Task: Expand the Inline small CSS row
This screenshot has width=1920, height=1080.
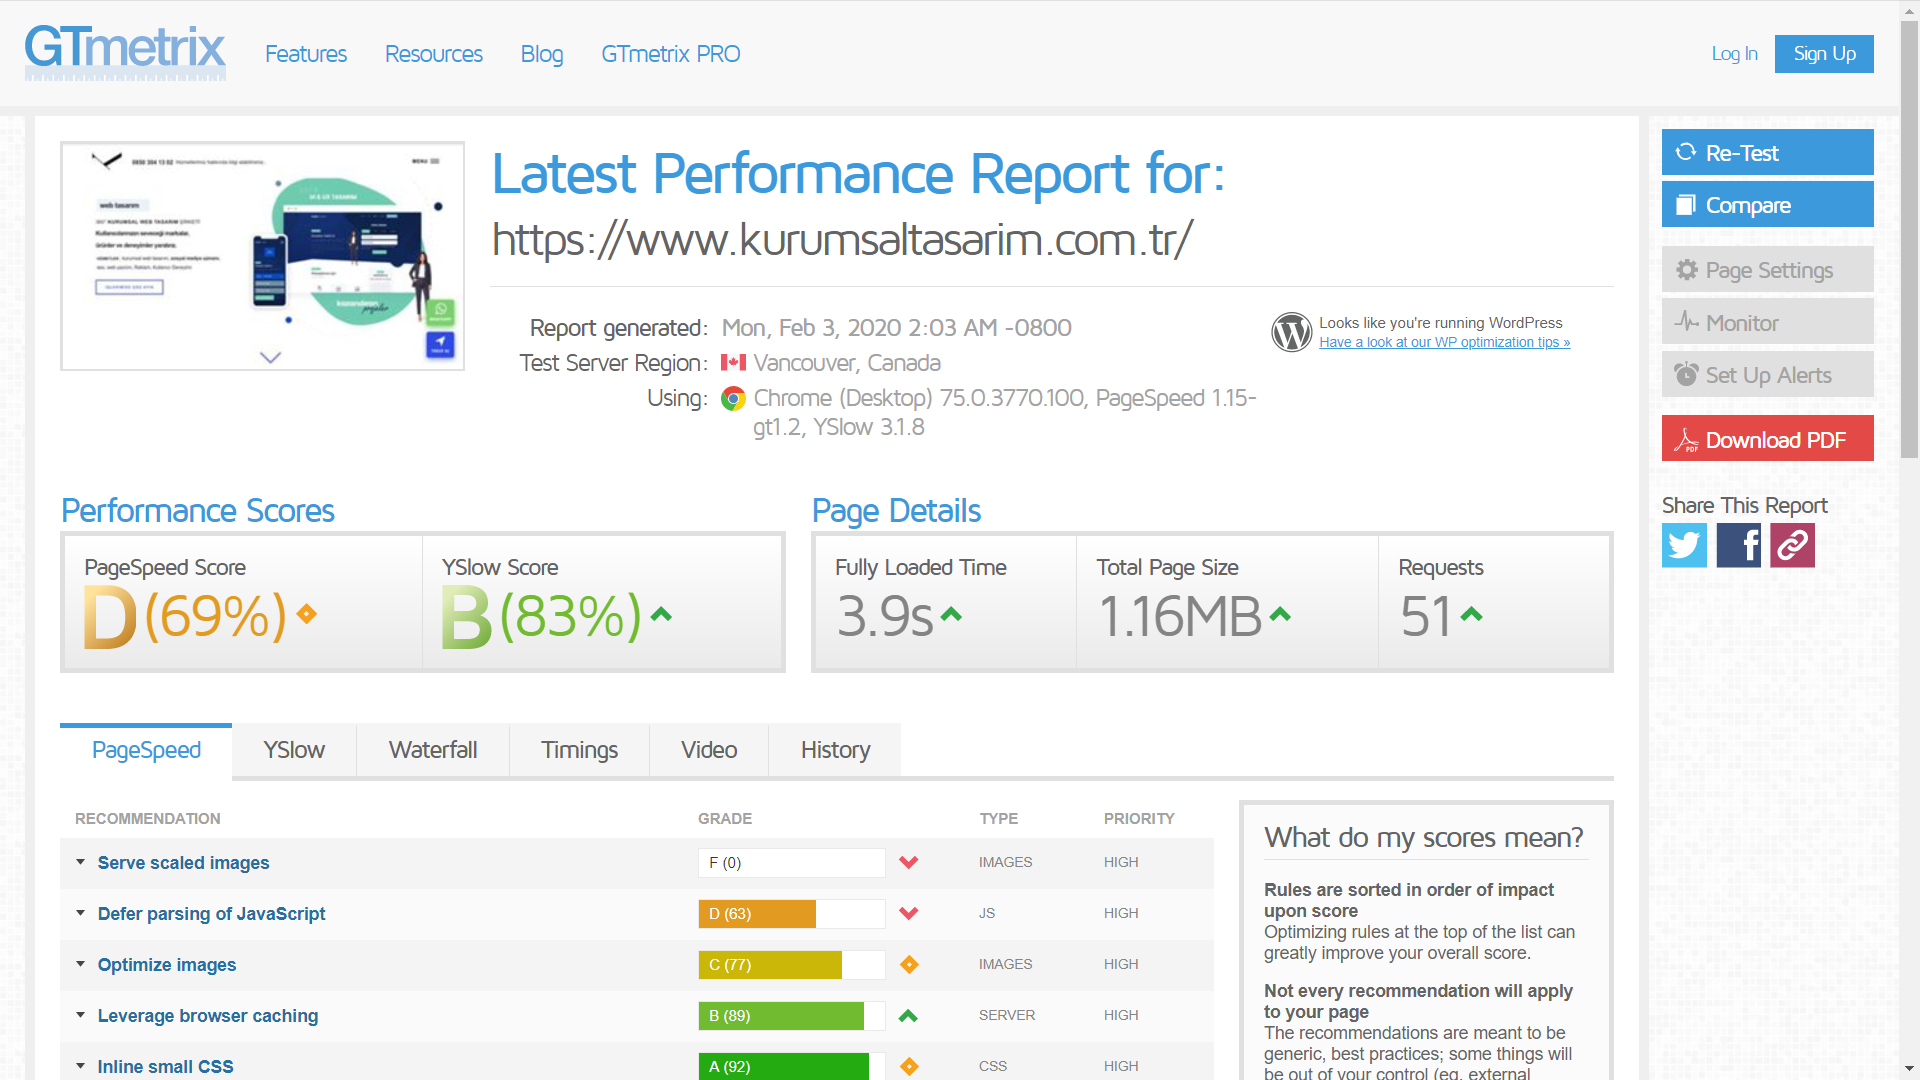Action: (x=80, y=1066)
